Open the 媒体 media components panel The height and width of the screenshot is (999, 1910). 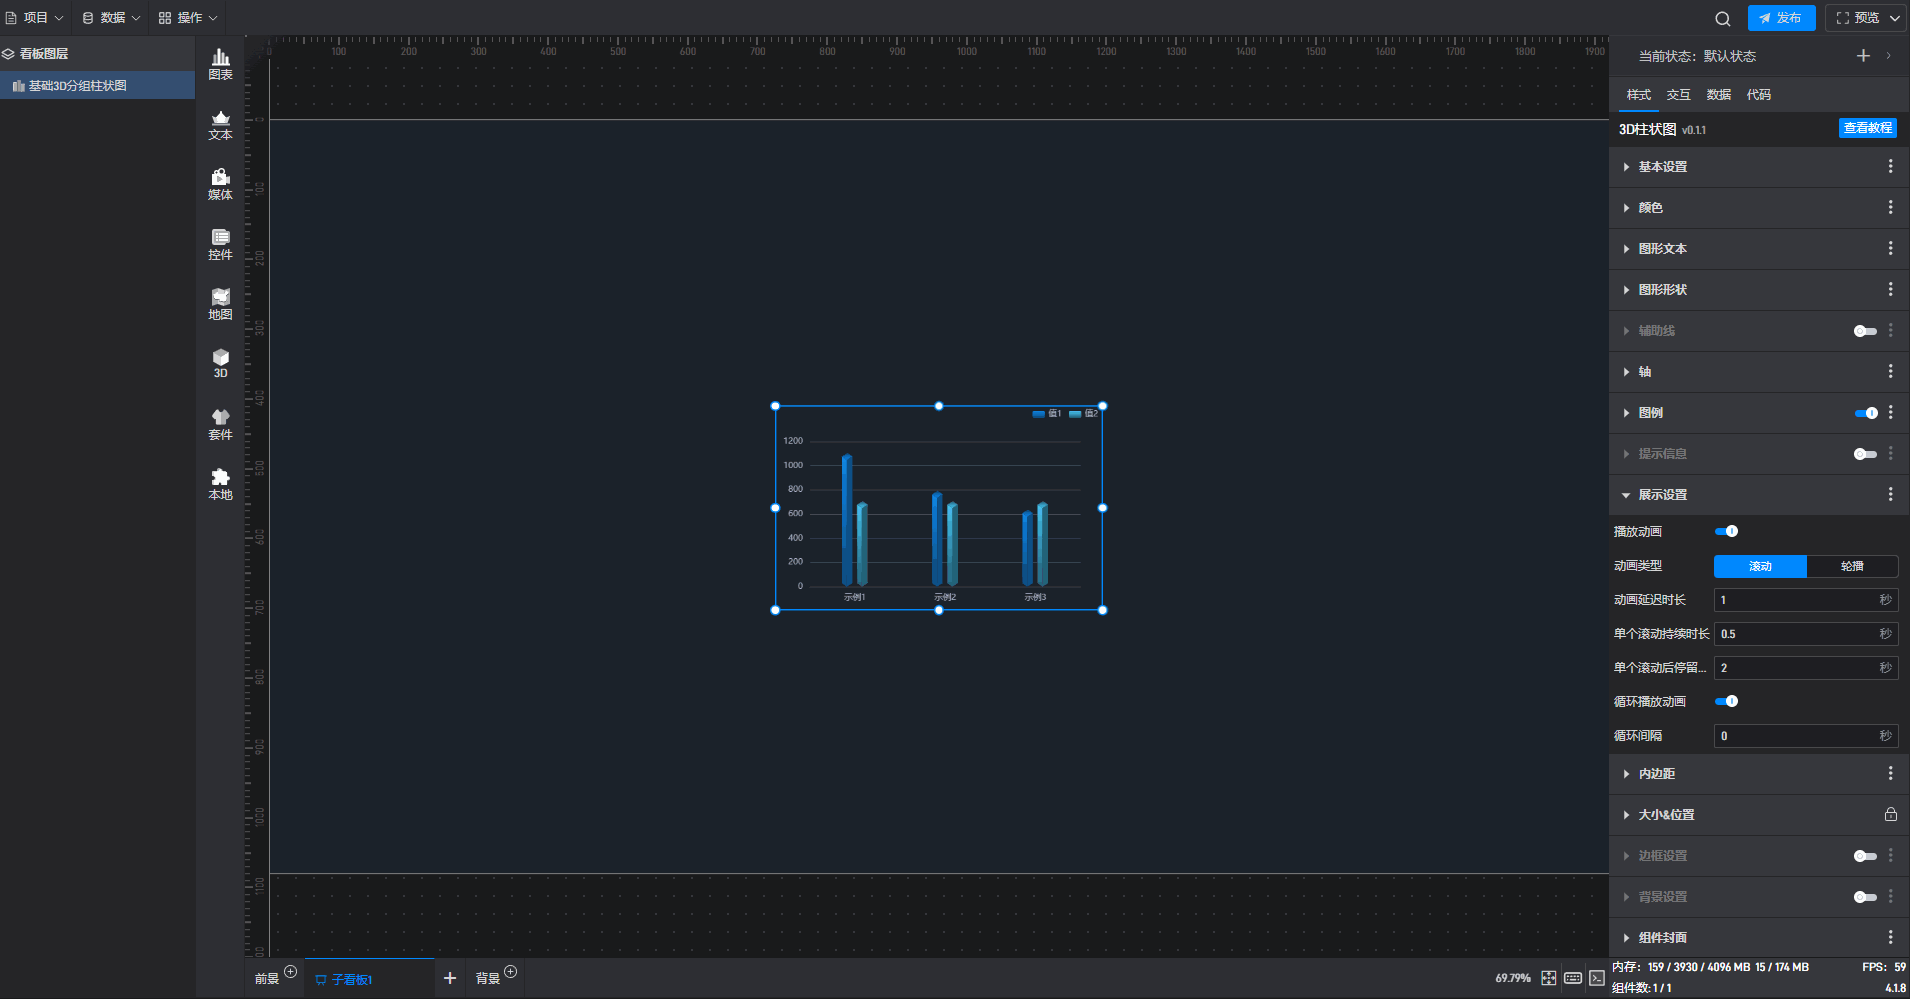tap(220, 184)
